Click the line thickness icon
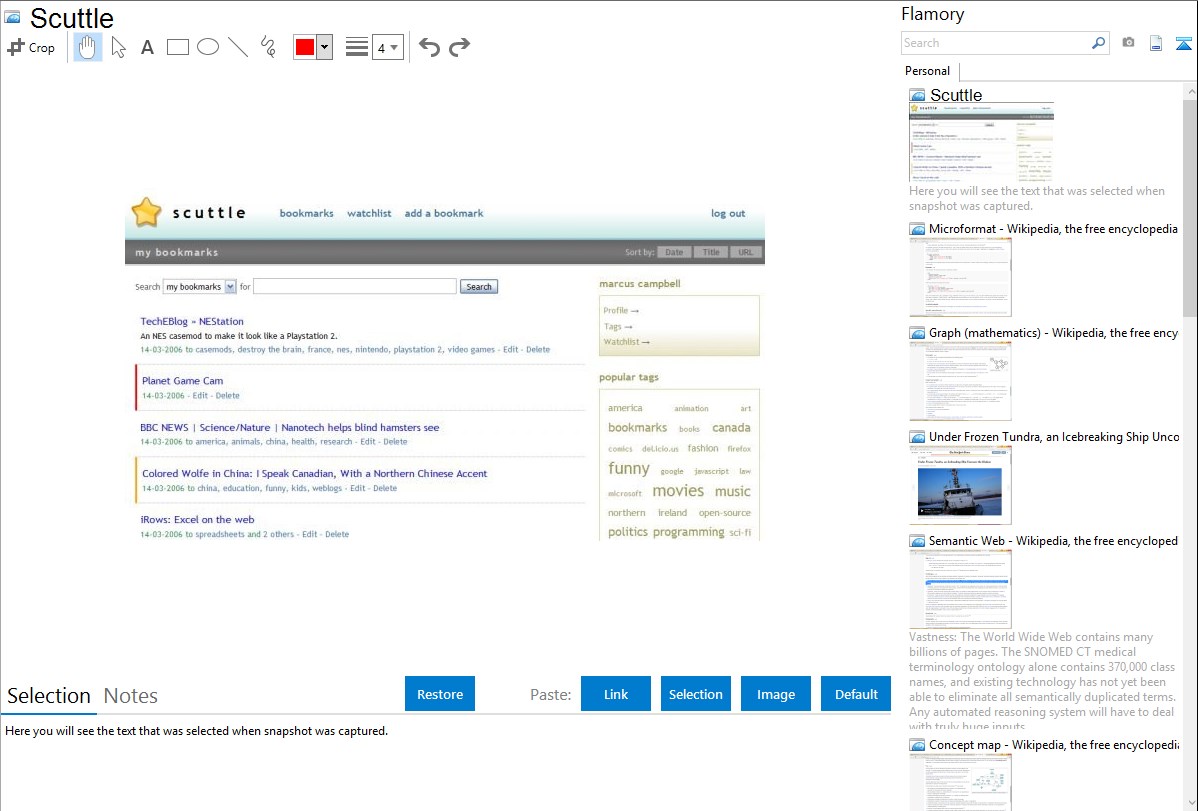Image resolution: width=1198 pixels, height=811 pixels. click(x=356, y=47)
